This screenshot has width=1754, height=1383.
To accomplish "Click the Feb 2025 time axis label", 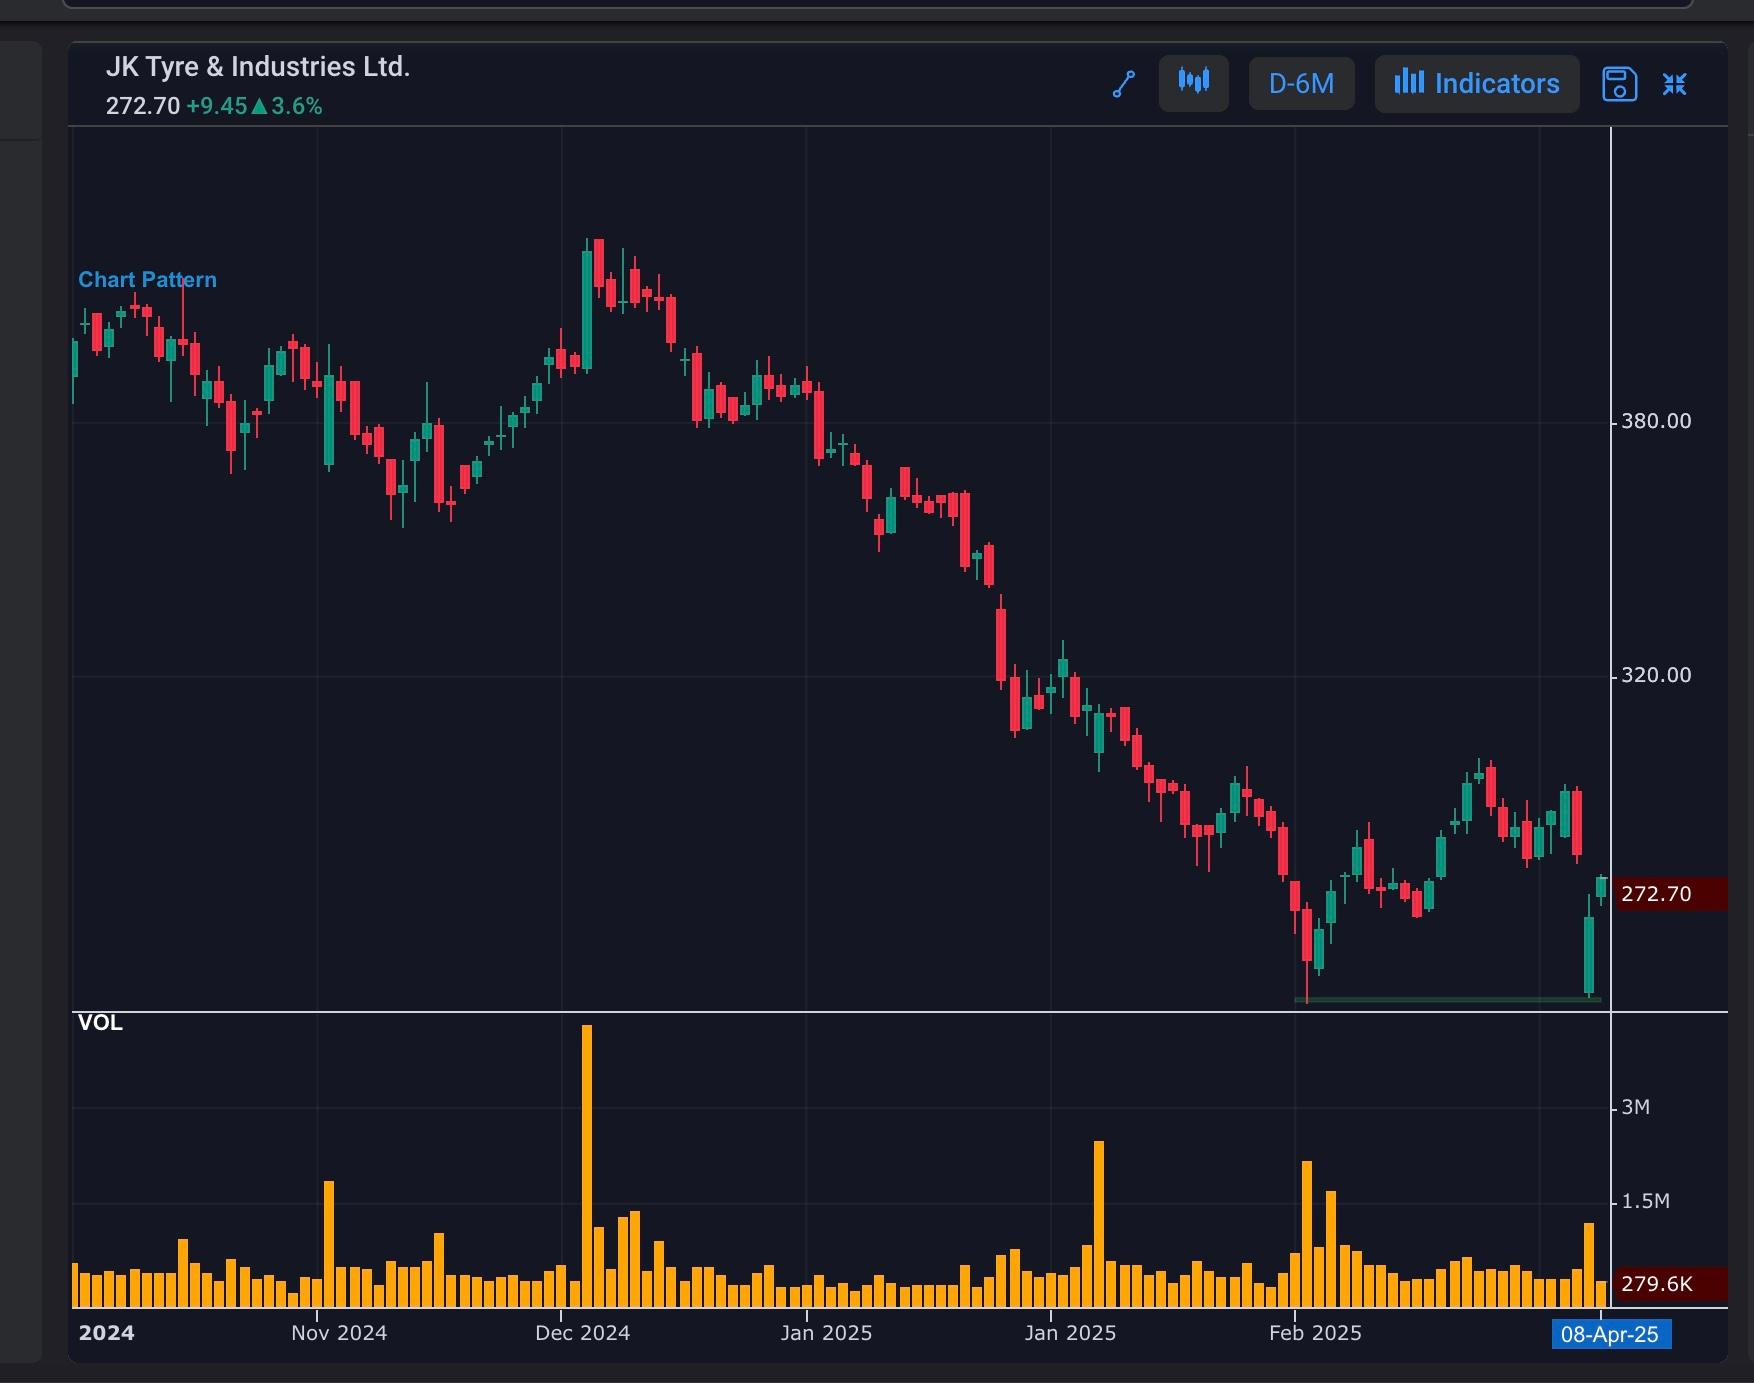I will [x=1315, y=1333].
